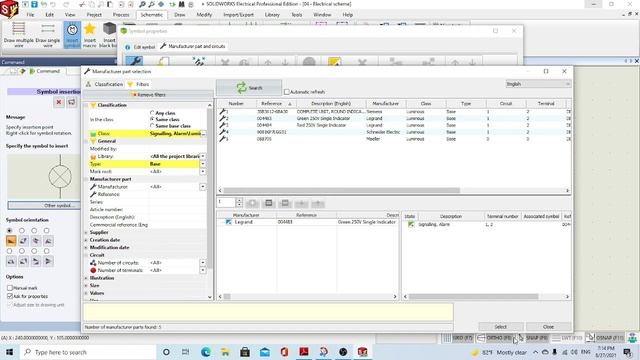640x360 pixels.
Task: Click second icon in selected parts toolbar
Action: [269, 203]
